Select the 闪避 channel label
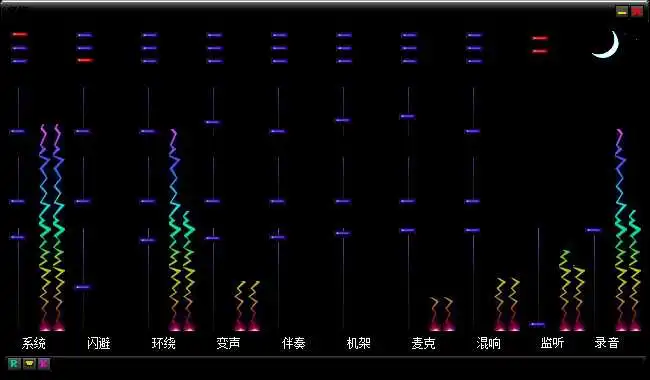 click(99, 343)
